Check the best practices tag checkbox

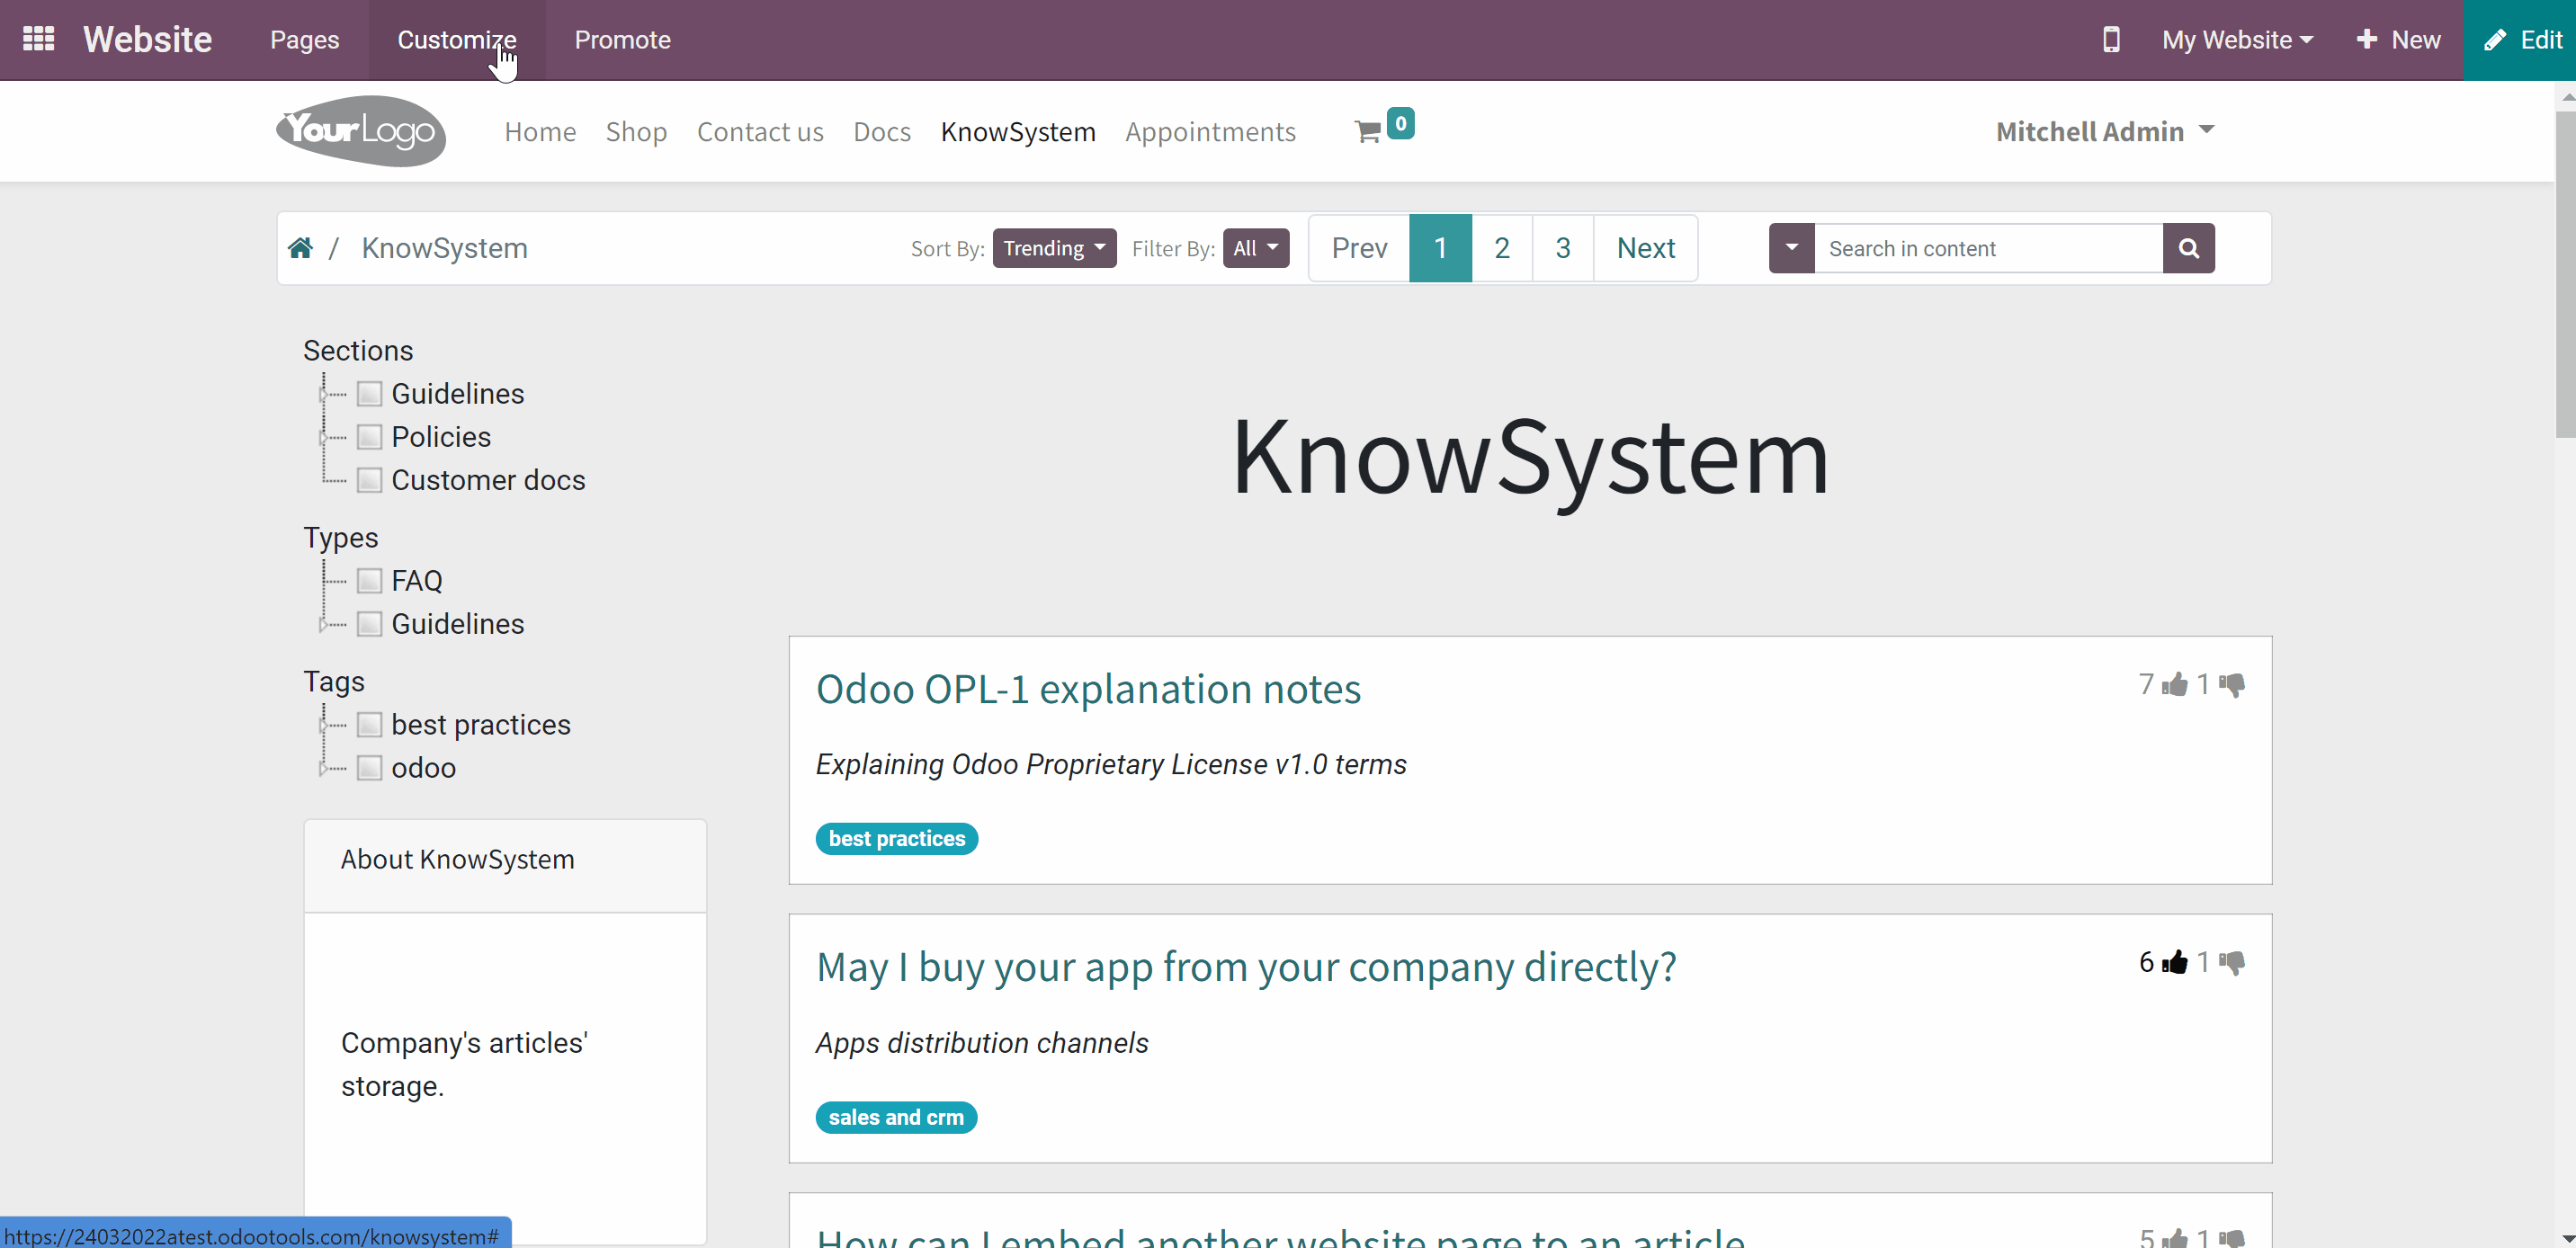tap(369, 725)
